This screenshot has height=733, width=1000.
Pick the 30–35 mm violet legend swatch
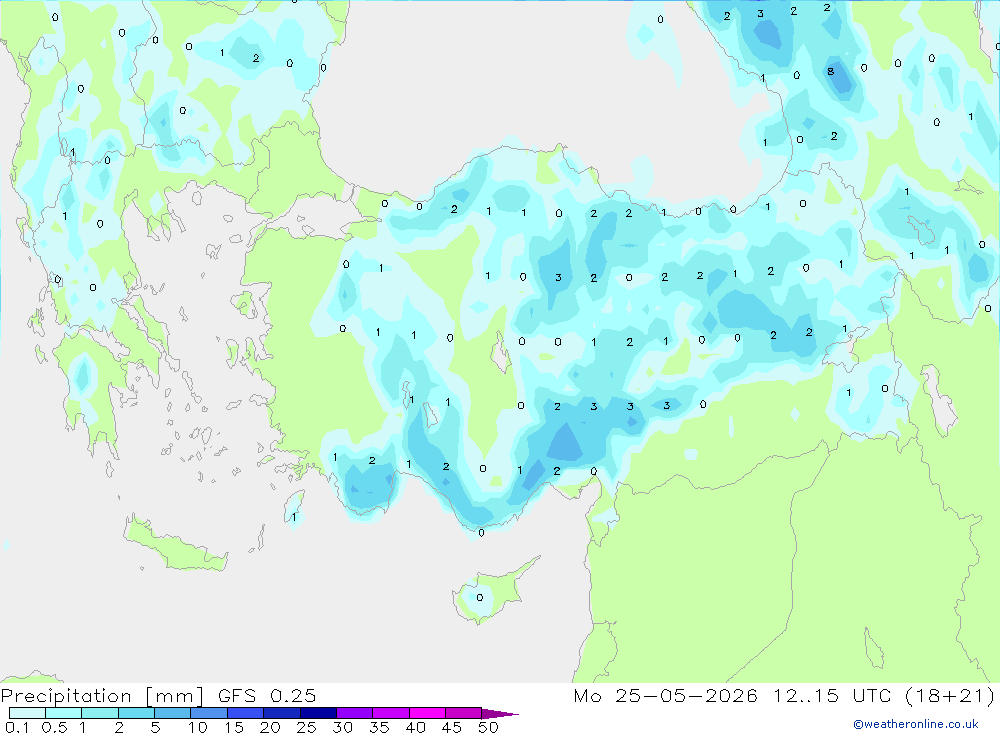(354, 713)
